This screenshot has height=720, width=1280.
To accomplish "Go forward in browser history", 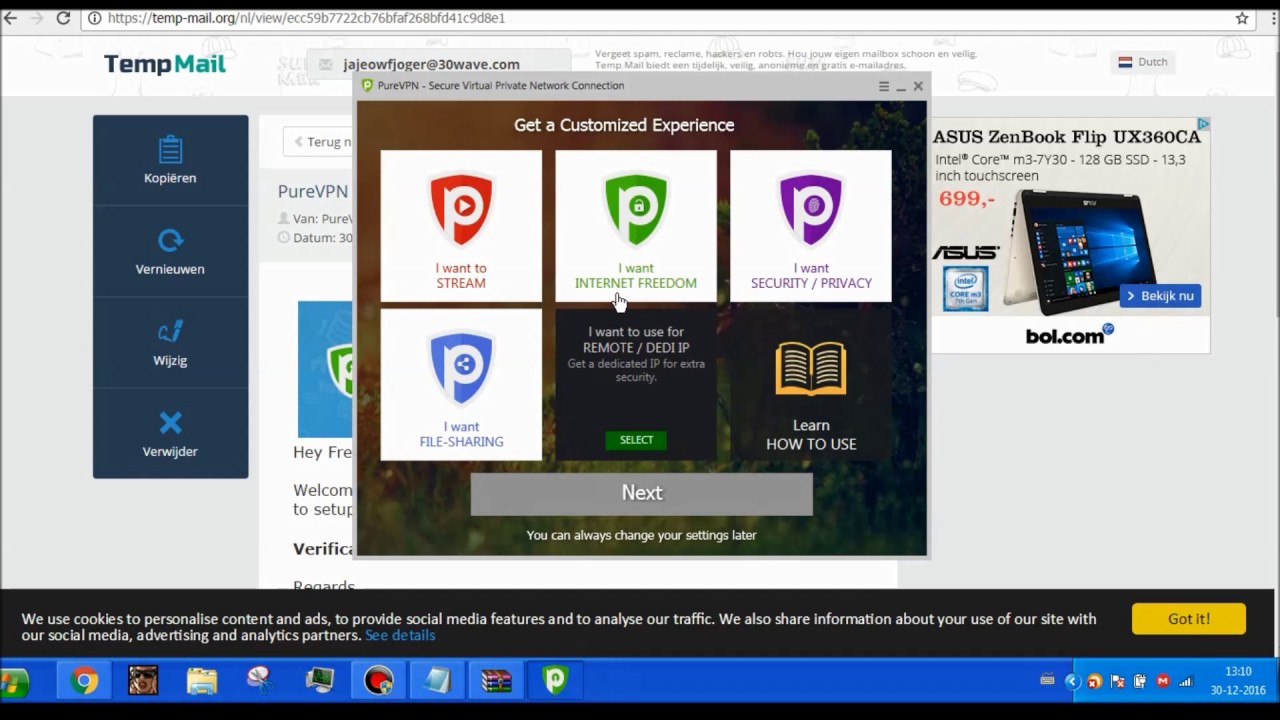I will point(36,18).
